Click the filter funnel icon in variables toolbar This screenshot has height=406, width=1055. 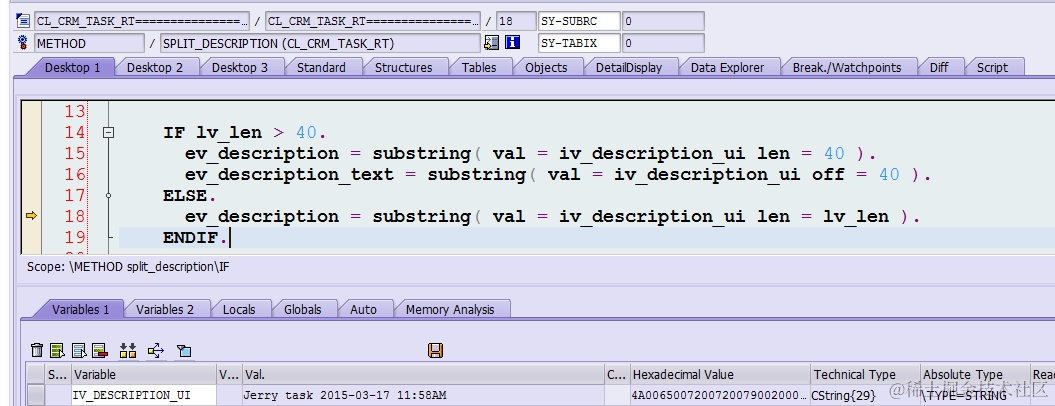184,350
